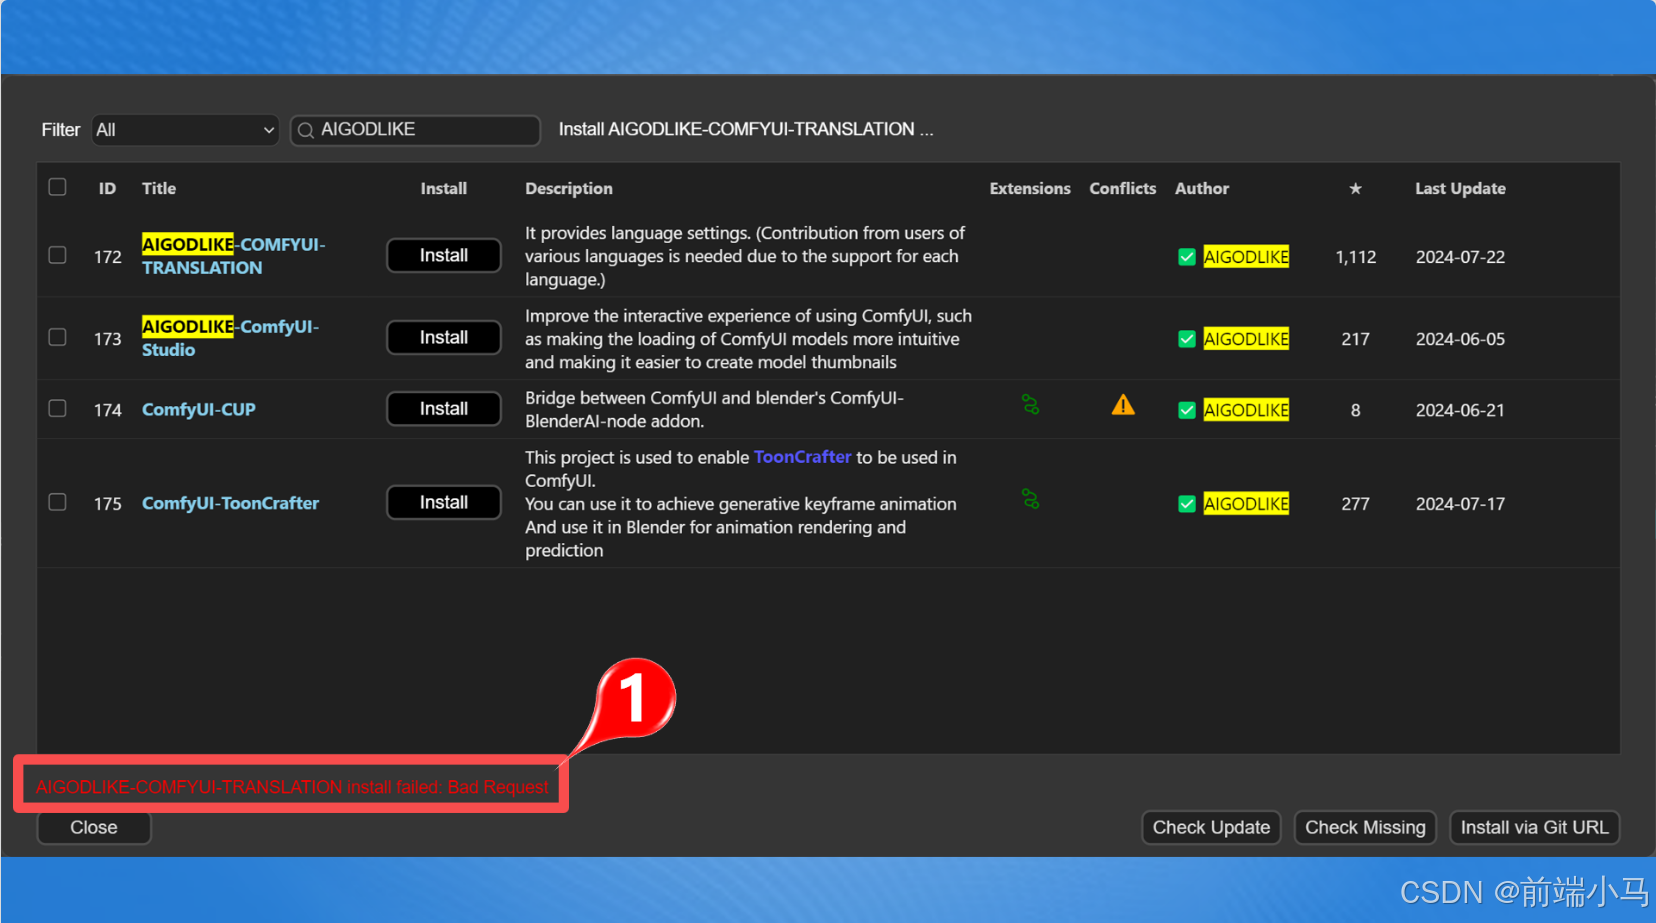
Task: Click the 277 star count
Action: (1355, 504)
